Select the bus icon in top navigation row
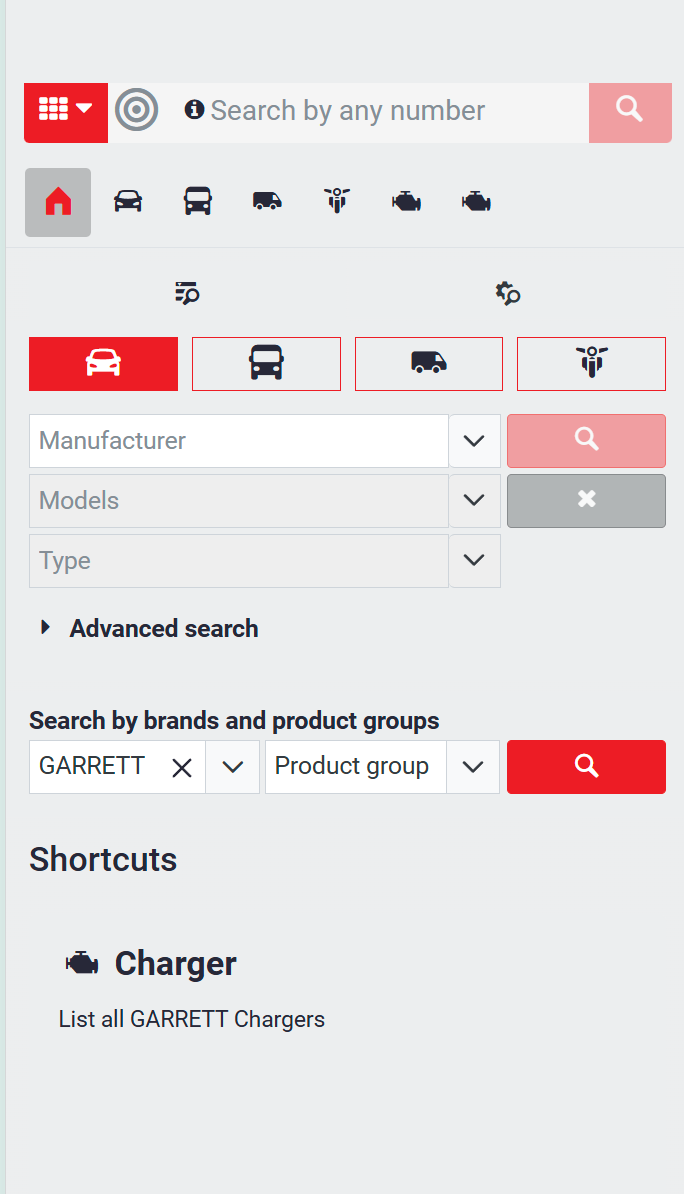Image resolution: width=684 pixels, height=1194 pixels. 198,202
